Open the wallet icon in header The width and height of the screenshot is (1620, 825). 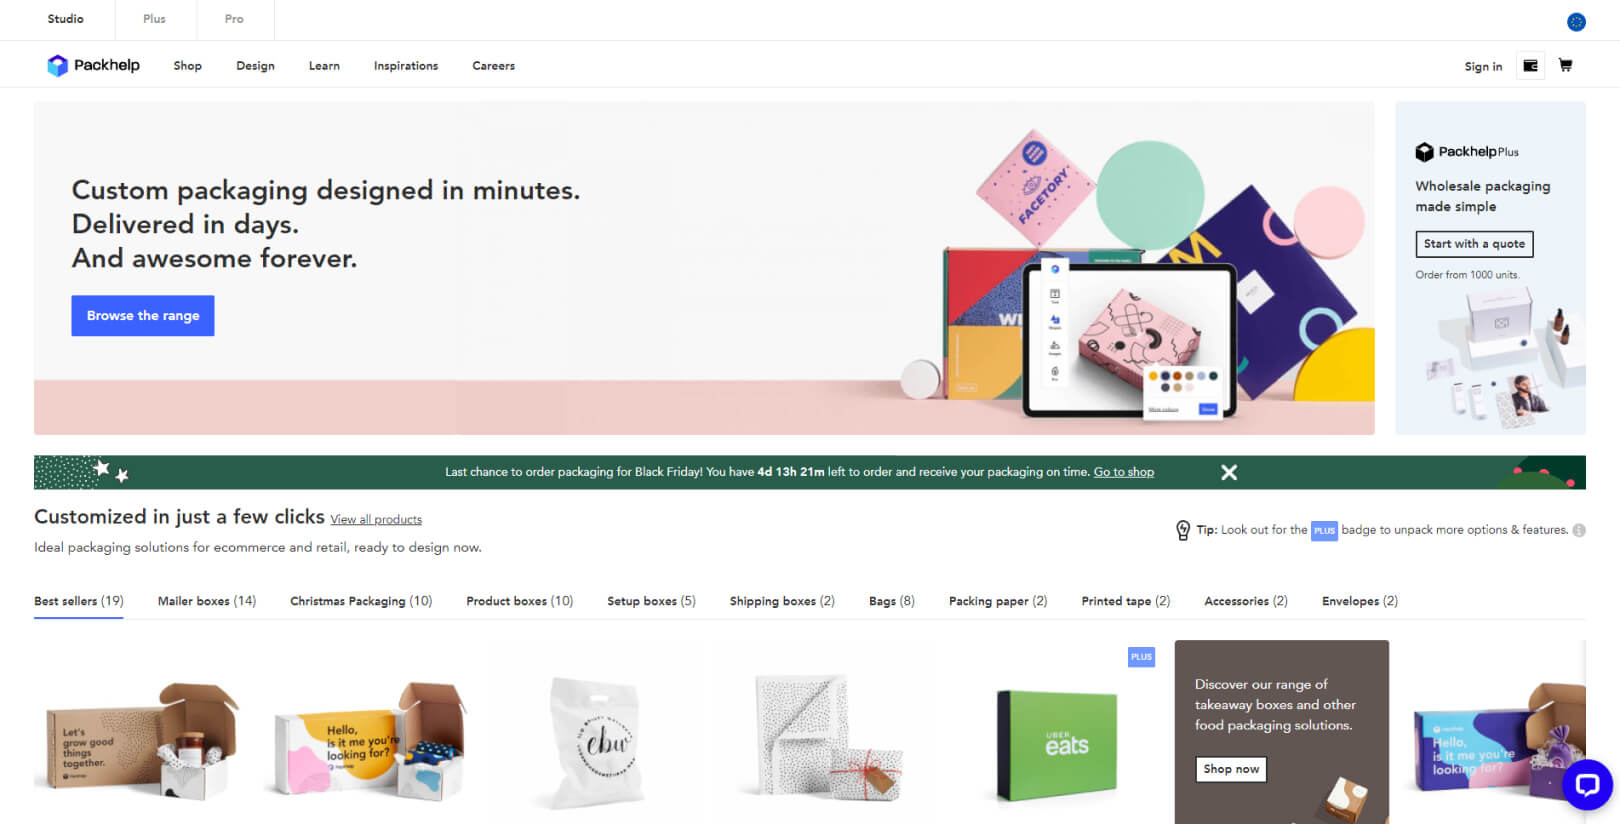[x=1530, y=66]
